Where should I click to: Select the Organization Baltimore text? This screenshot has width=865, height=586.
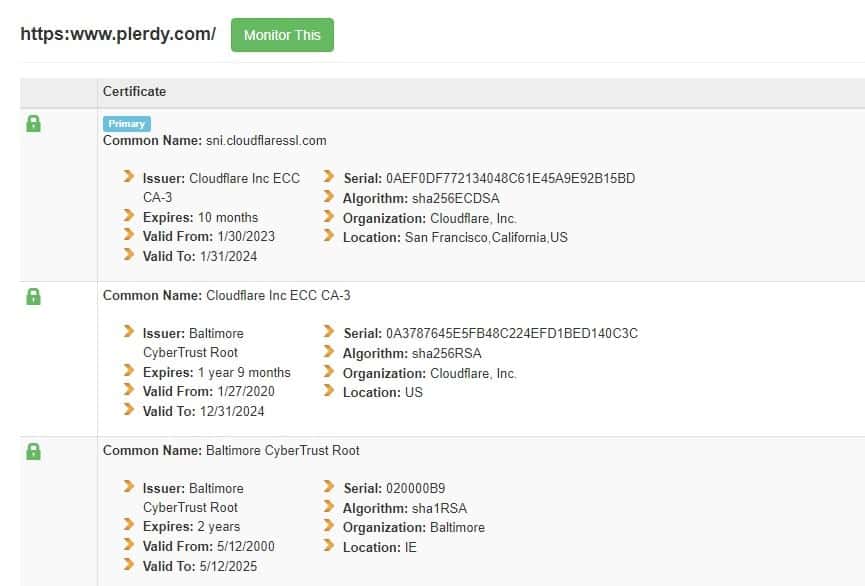coord(414,528)
